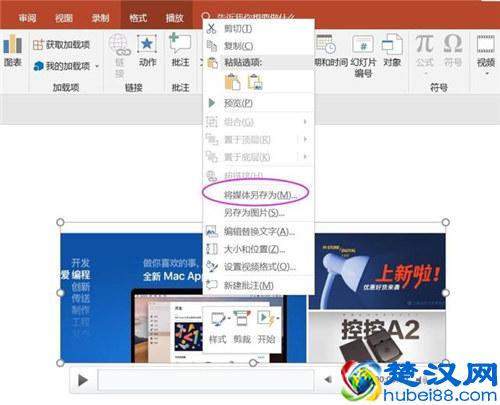Open the 置于底层(K) submenu arrow
The width and height of the screenshot is (500, 405).
point(305,157)
